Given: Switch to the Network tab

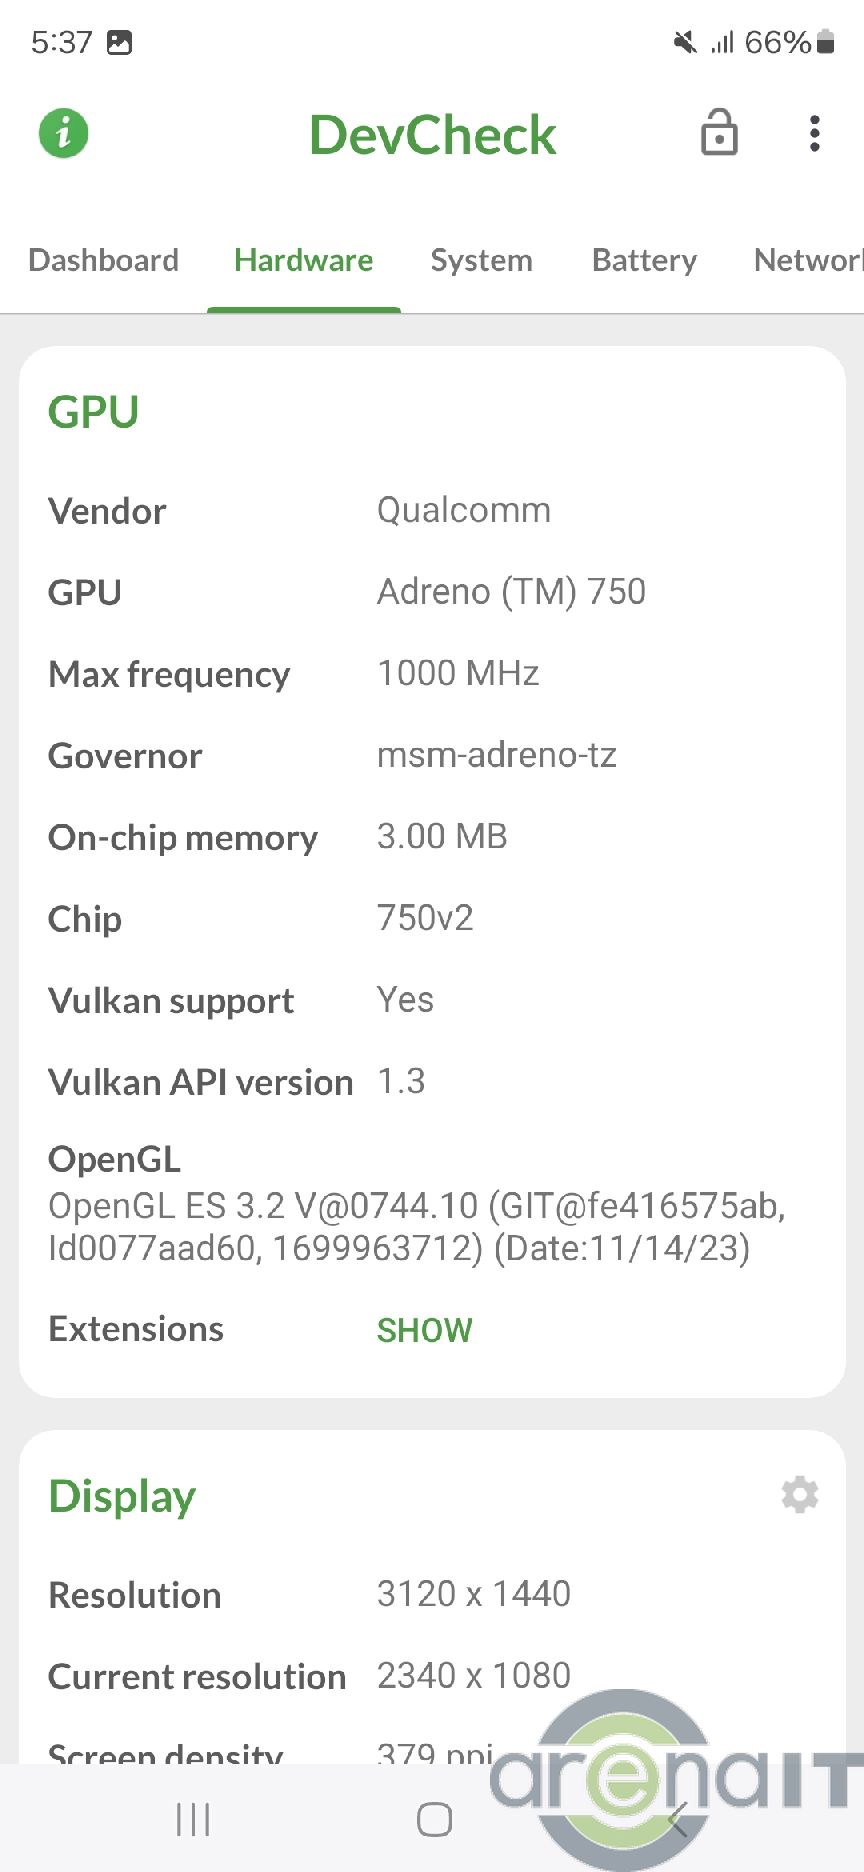Looking at the screenshot, I should click(x=806, y=261).
